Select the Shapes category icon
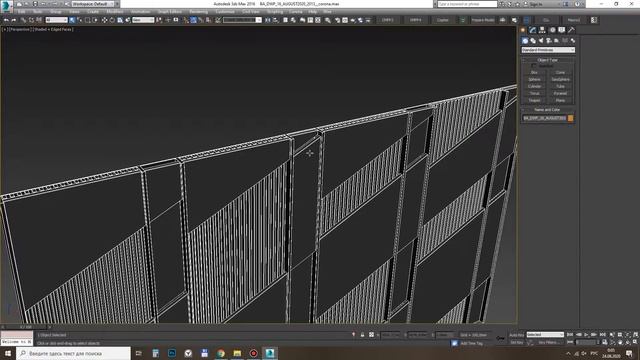The image size is (640, 360). point(533,41)
